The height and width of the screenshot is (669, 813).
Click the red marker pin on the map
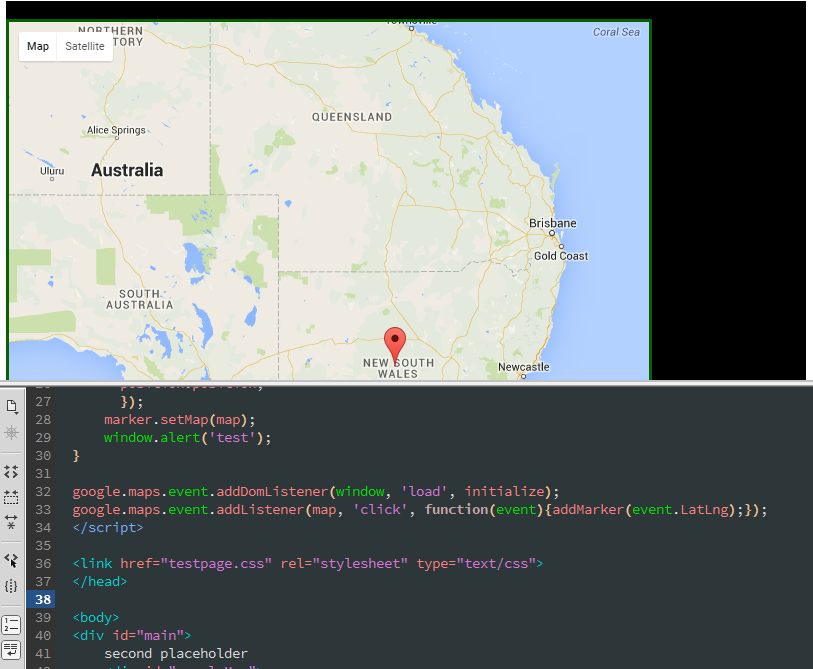coord(395,344)
